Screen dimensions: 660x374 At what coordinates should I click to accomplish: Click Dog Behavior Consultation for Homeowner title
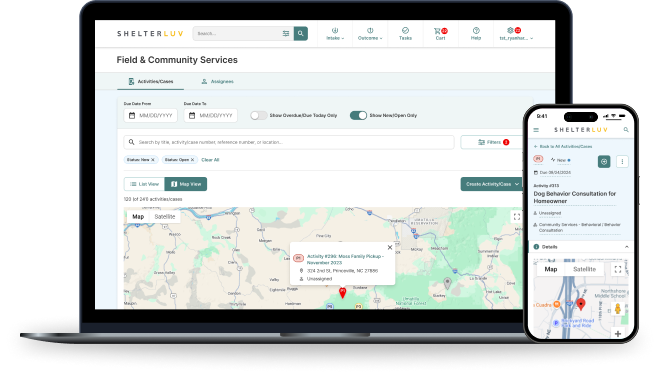click(x=575, y=197)
